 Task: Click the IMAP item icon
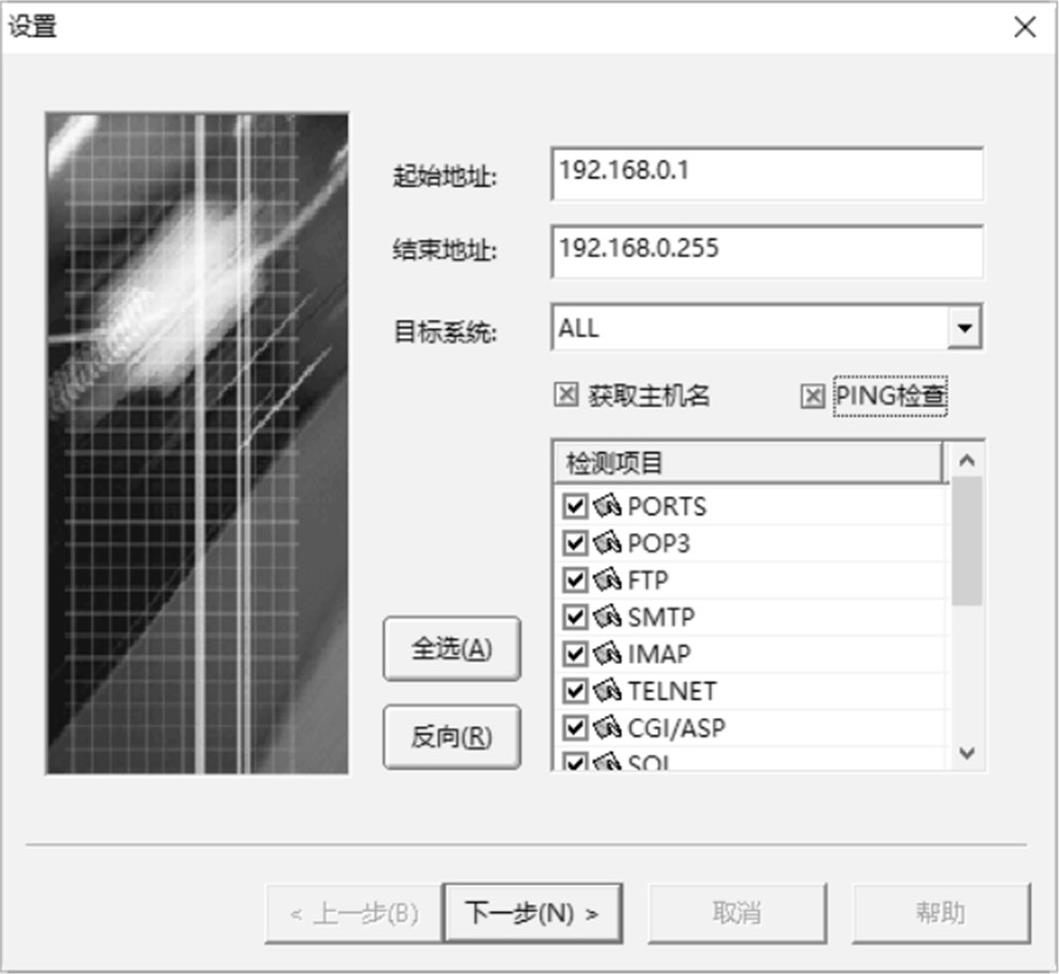606,653
